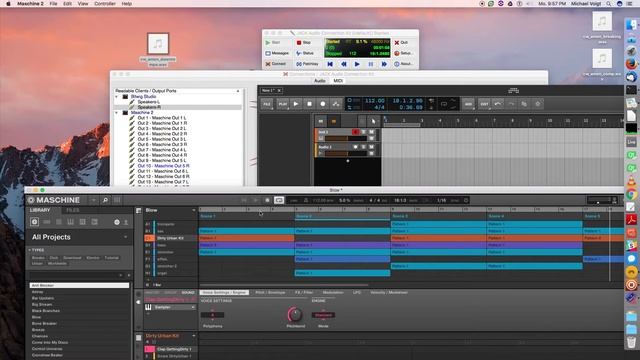This screenshot has width=640, height=360.
Task: Click the Play button in Bitwig transport
Action: tap(296, 104)
